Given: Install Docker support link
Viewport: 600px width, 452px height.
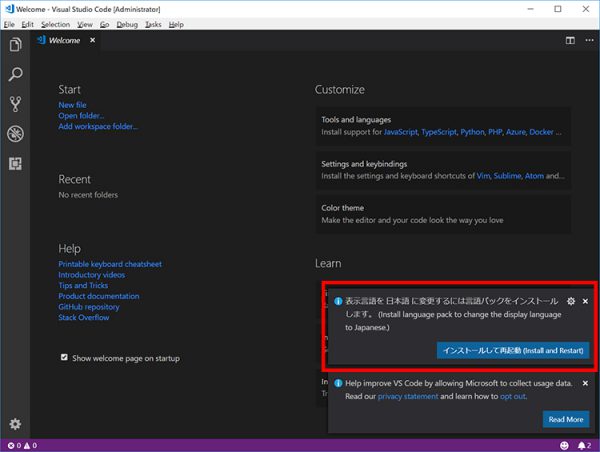Looking at the screenshot, I should pyautogui.click(x=541, y=132).
